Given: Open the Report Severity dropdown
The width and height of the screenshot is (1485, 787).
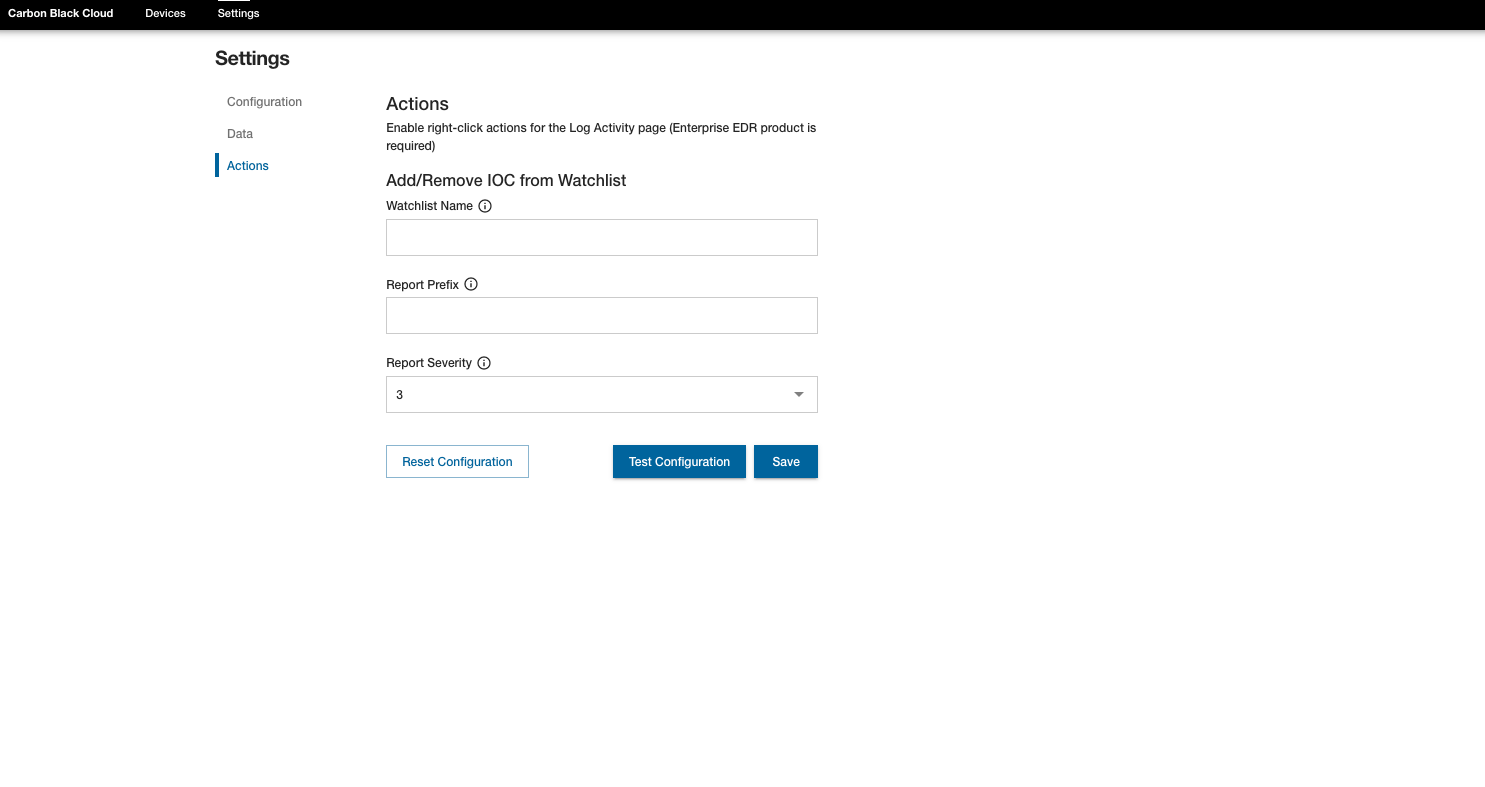Looking at the screenshot, I should pyautogui.click(x=601, y=394).
